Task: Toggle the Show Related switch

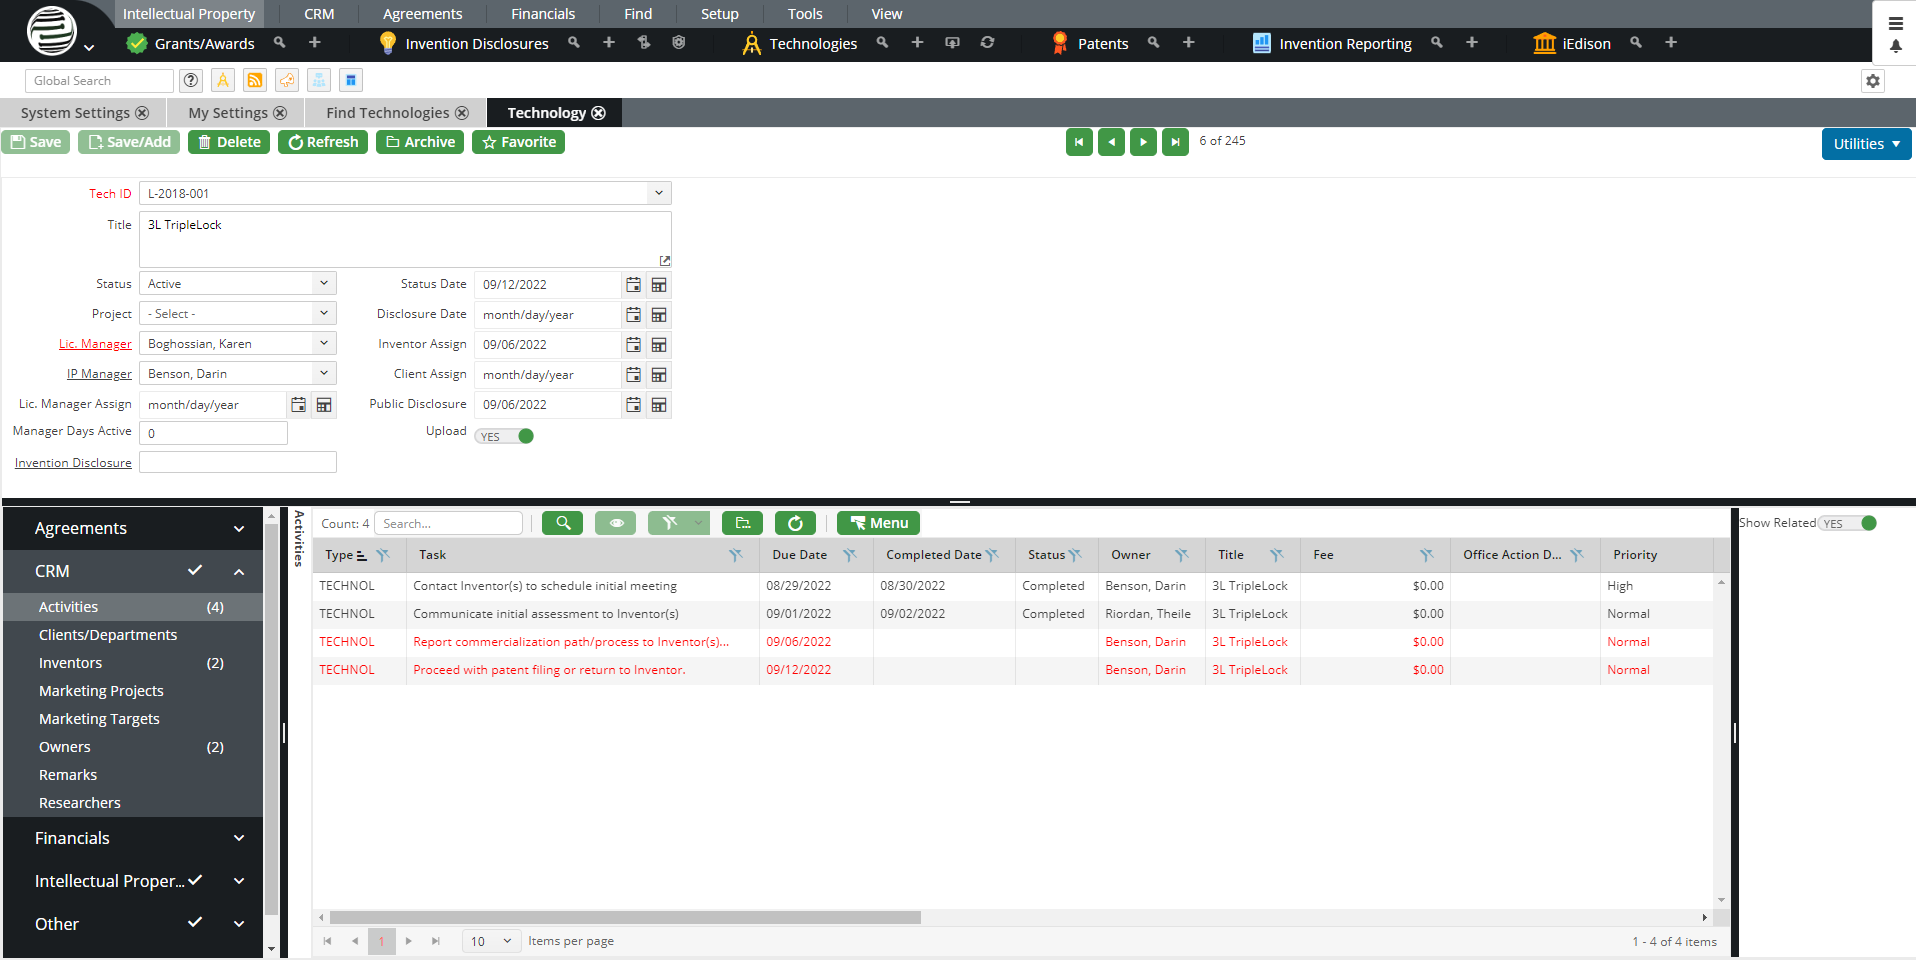Action: (1849, 523)
